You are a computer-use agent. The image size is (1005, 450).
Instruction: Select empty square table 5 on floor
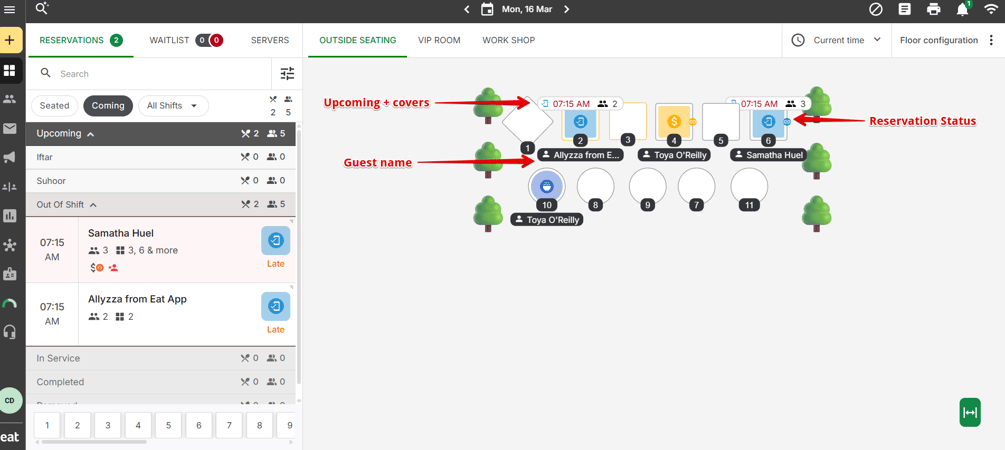click(721, 121)
